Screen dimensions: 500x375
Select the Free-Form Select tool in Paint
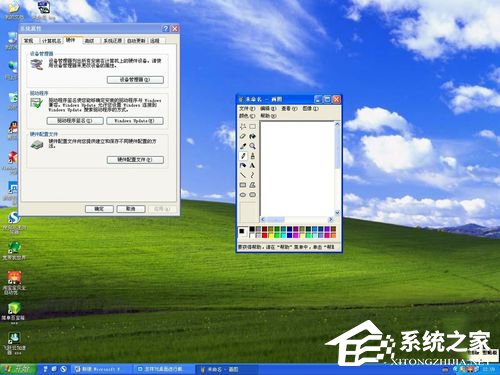243,126
